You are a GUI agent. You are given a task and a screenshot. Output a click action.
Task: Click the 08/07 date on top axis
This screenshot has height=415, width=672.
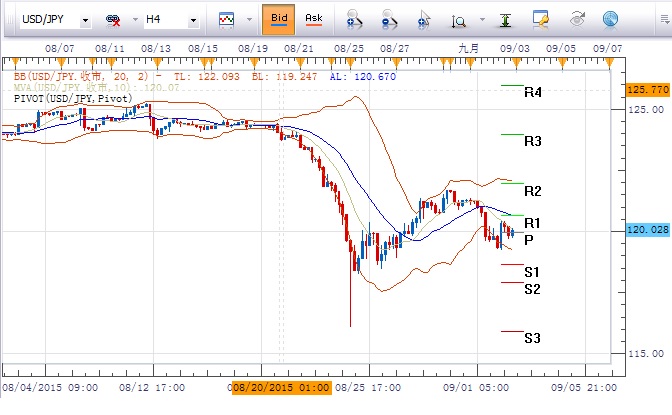point(60,48)
